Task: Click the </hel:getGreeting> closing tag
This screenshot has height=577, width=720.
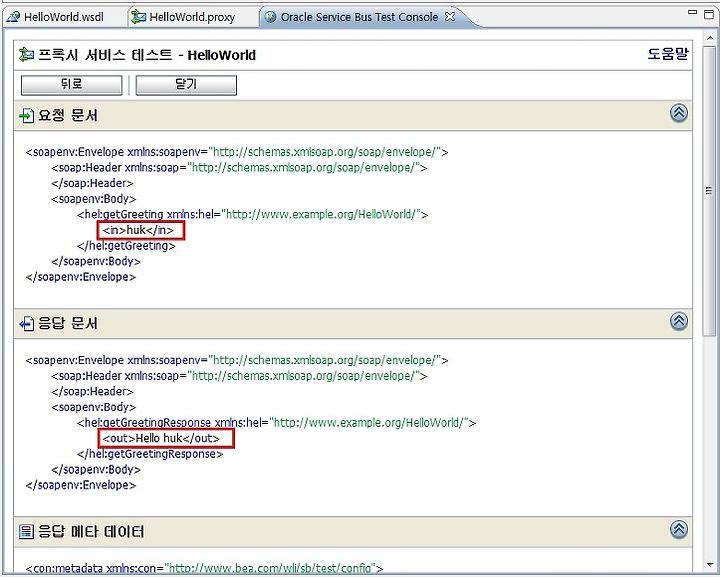Action: (x=126, y=246)
